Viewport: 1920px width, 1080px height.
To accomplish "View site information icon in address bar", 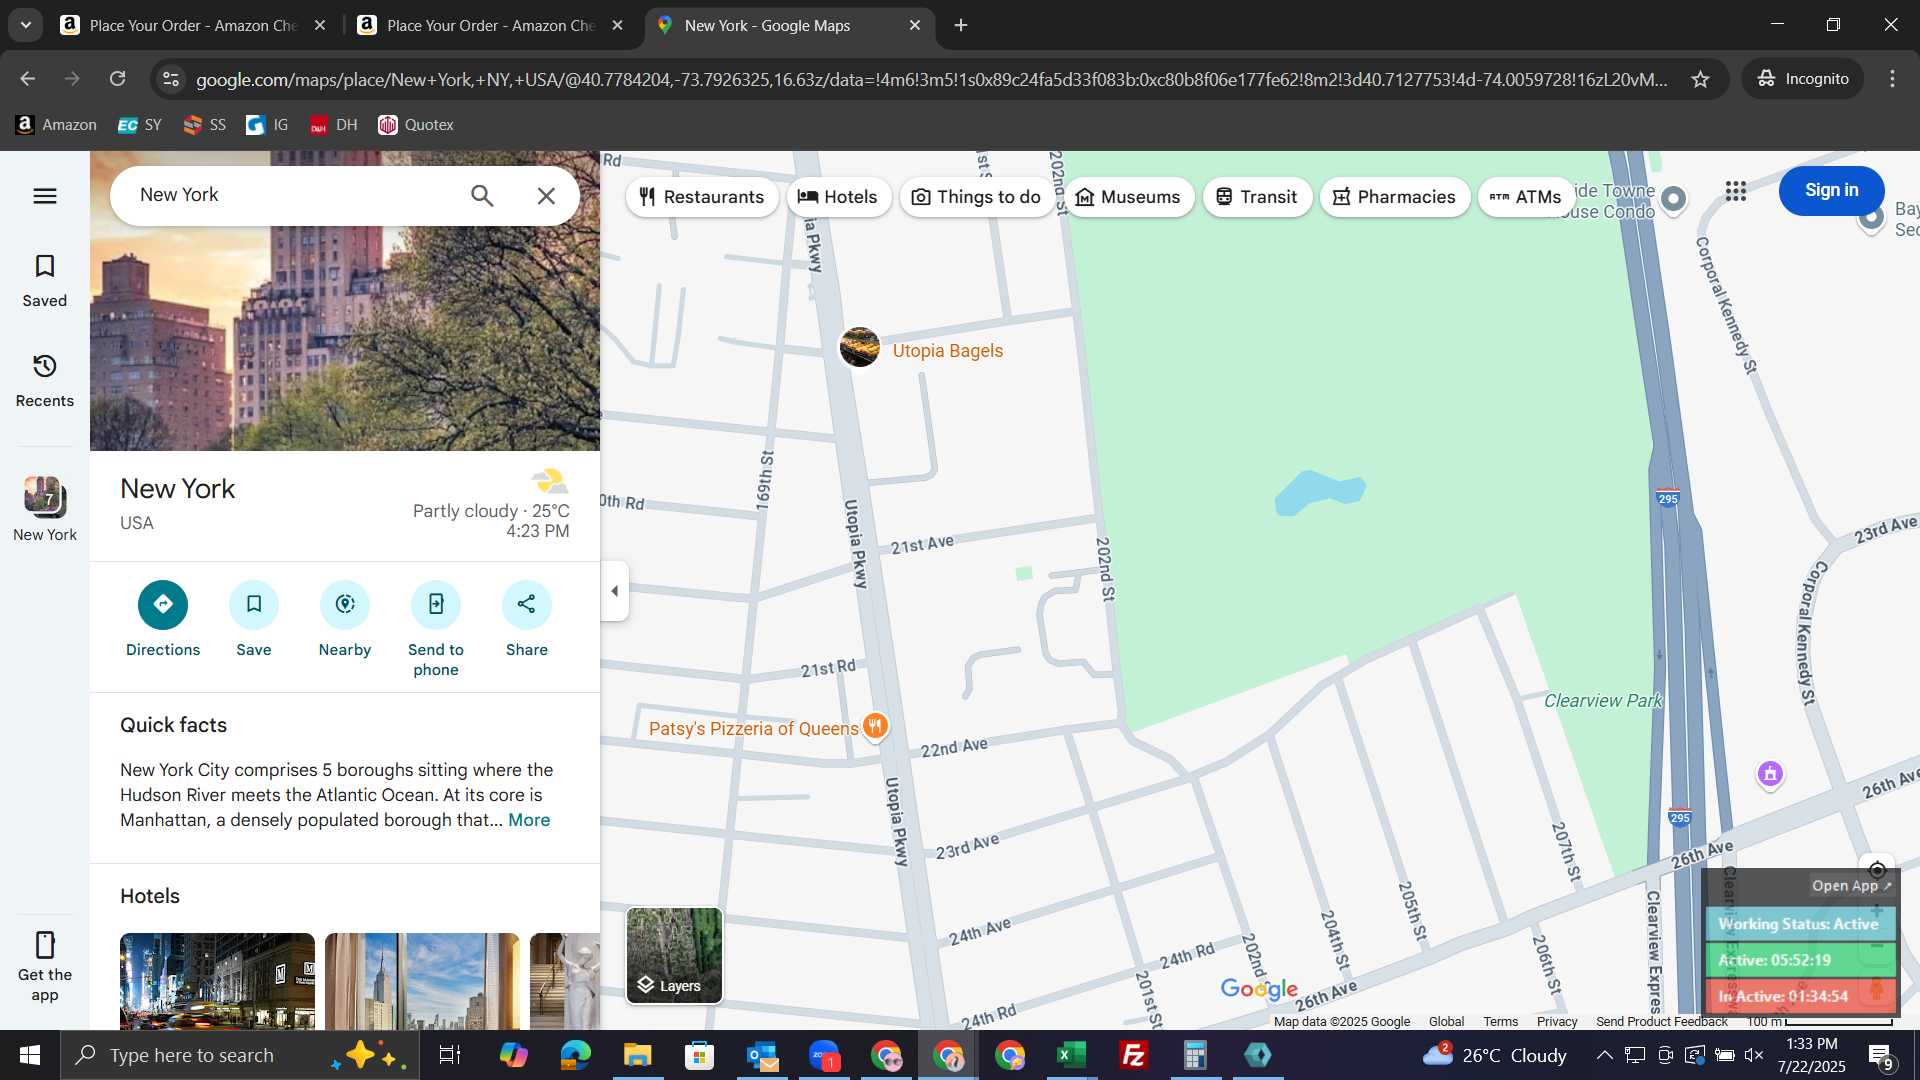I will [171, 79].
